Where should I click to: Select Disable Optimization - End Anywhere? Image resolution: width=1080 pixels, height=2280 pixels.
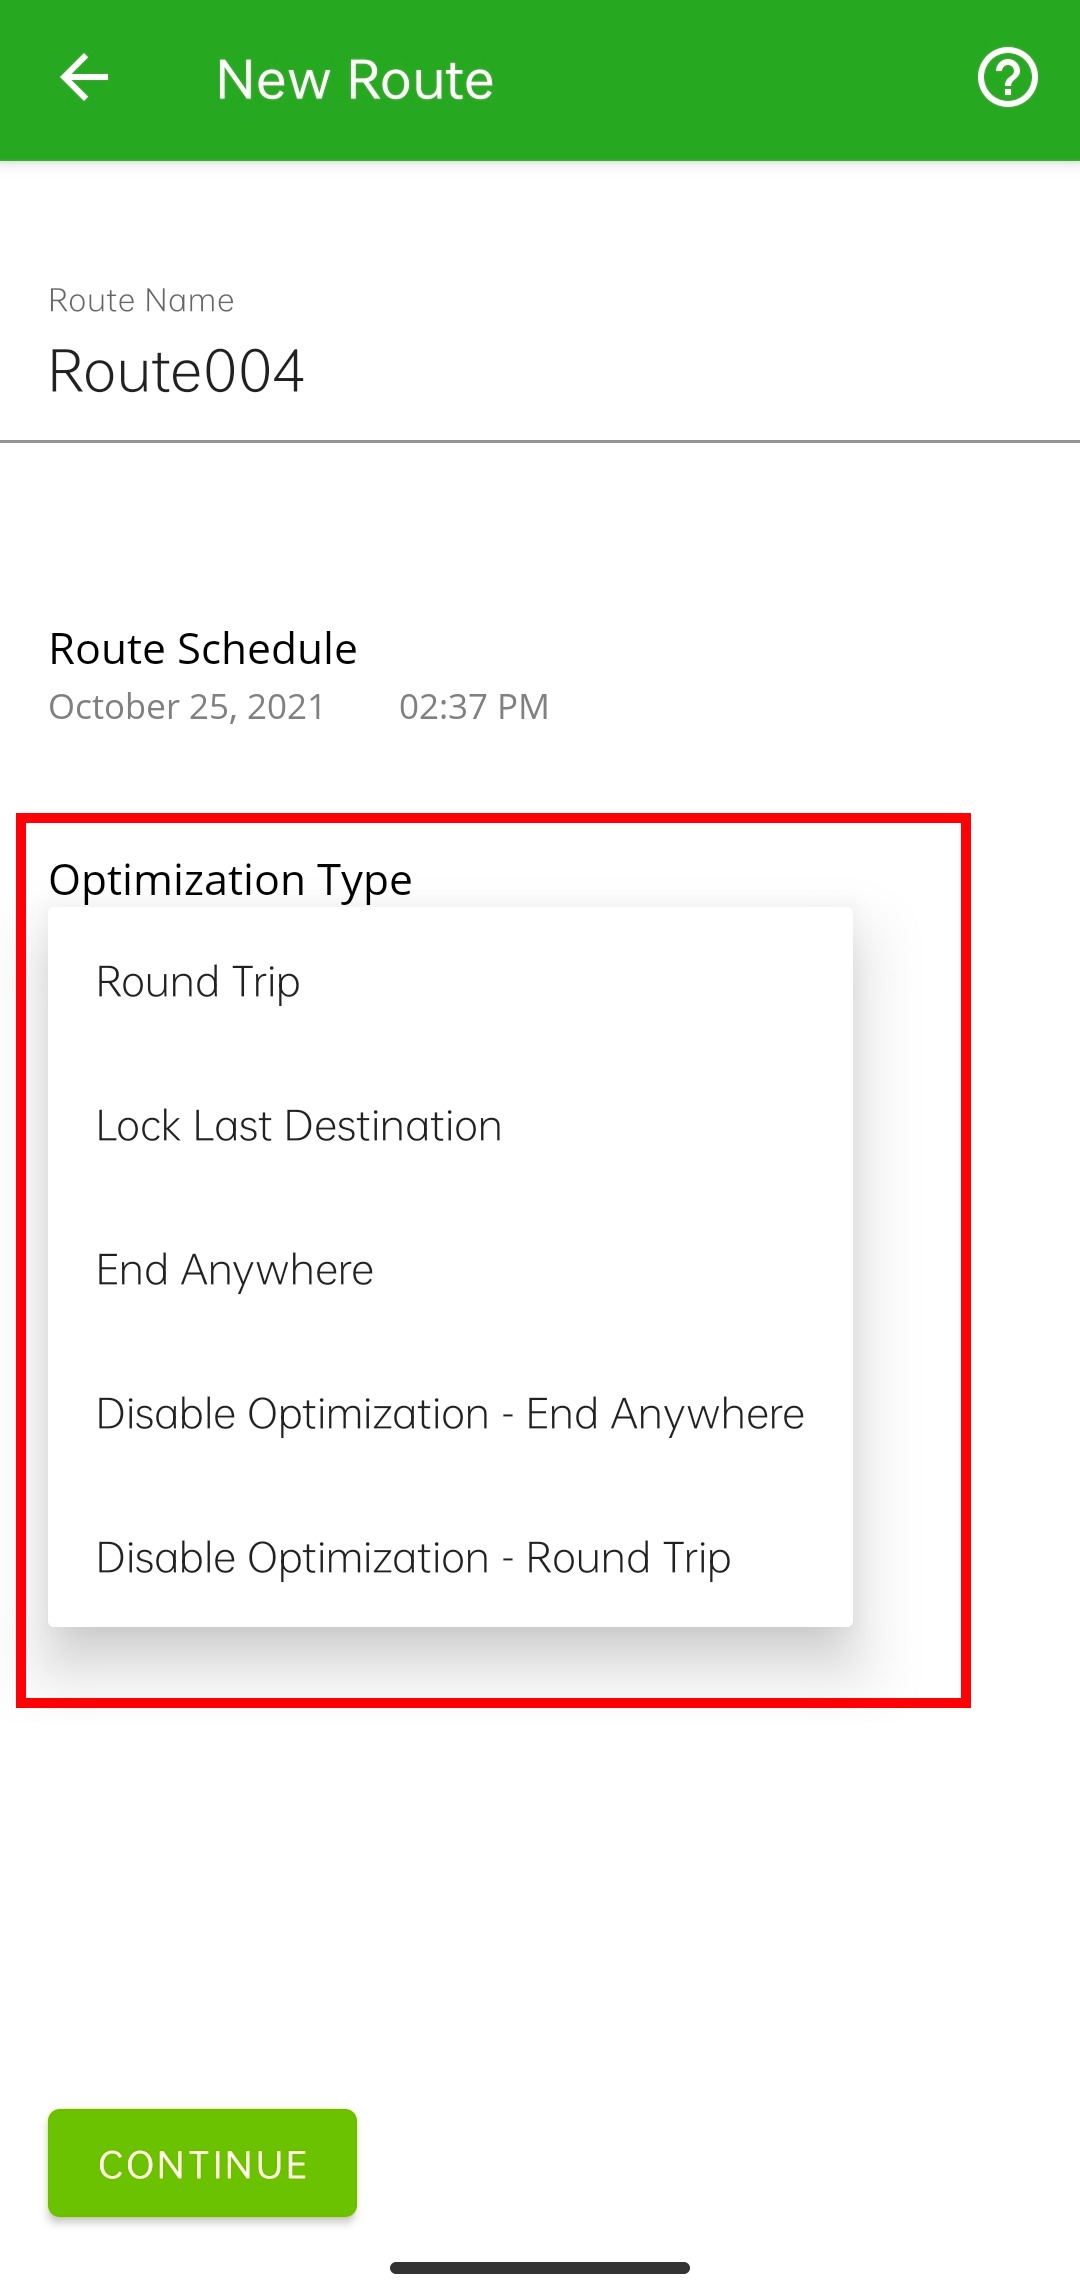click(450, 1413)
